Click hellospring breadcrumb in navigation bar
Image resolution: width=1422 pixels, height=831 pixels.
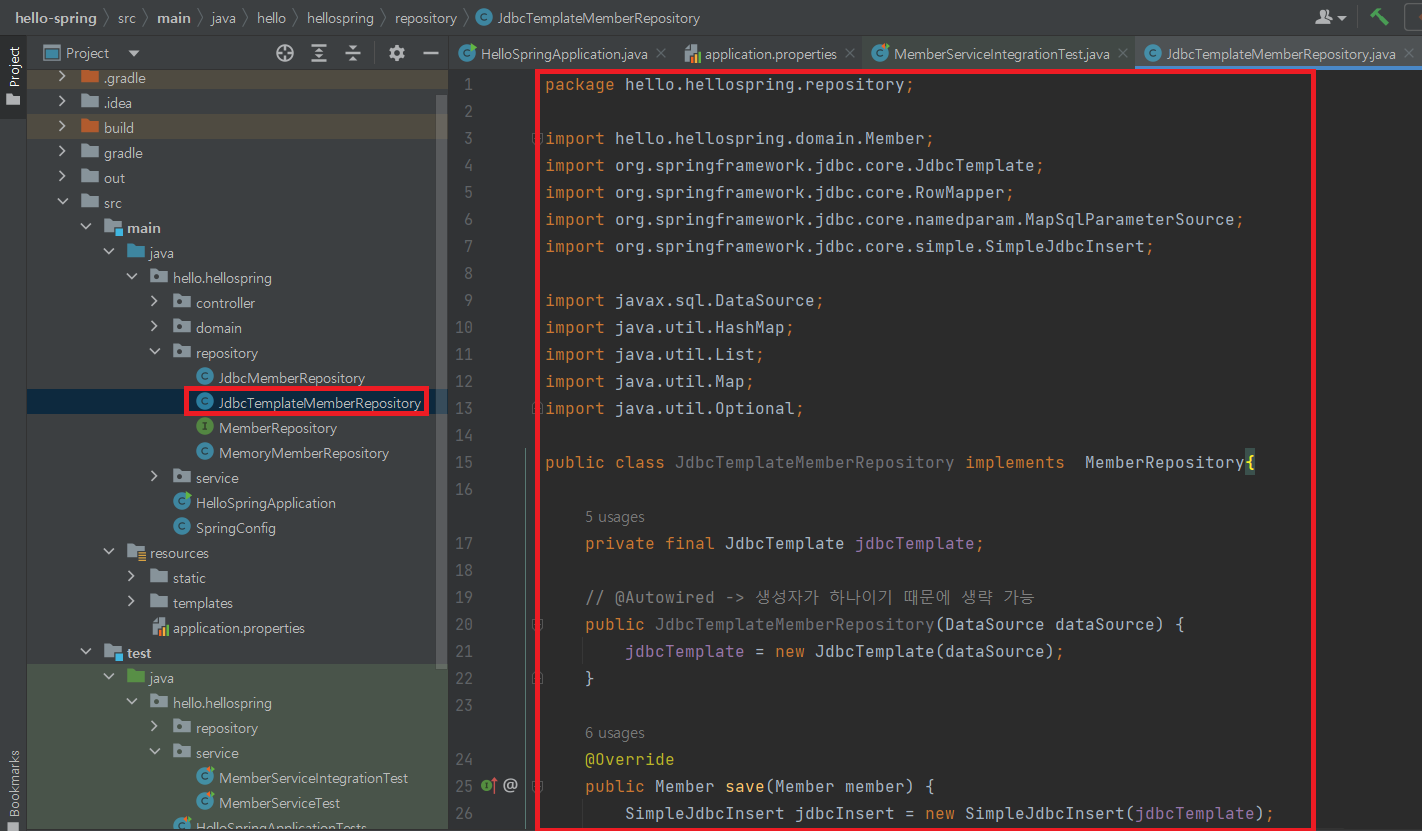(x=340, y=18)
